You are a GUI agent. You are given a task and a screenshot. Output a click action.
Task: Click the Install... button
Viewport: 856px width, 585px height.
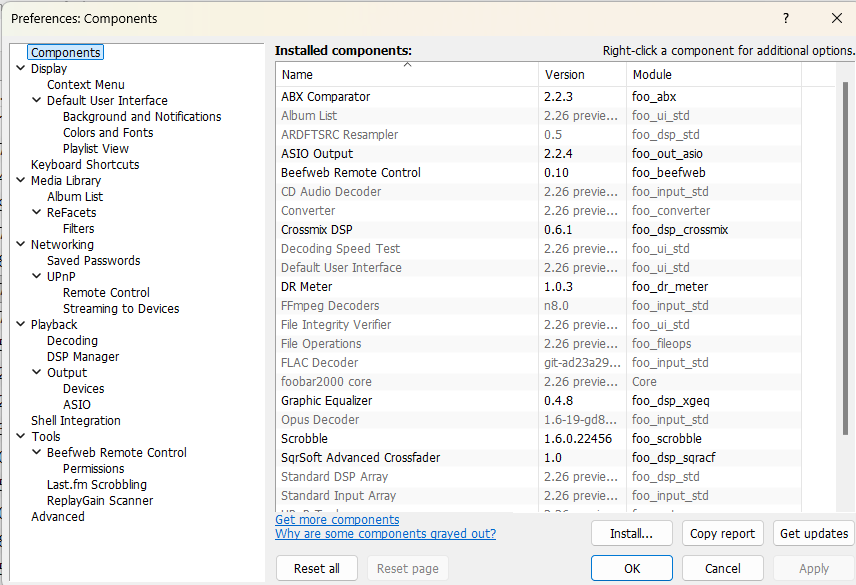coord(631,533)
